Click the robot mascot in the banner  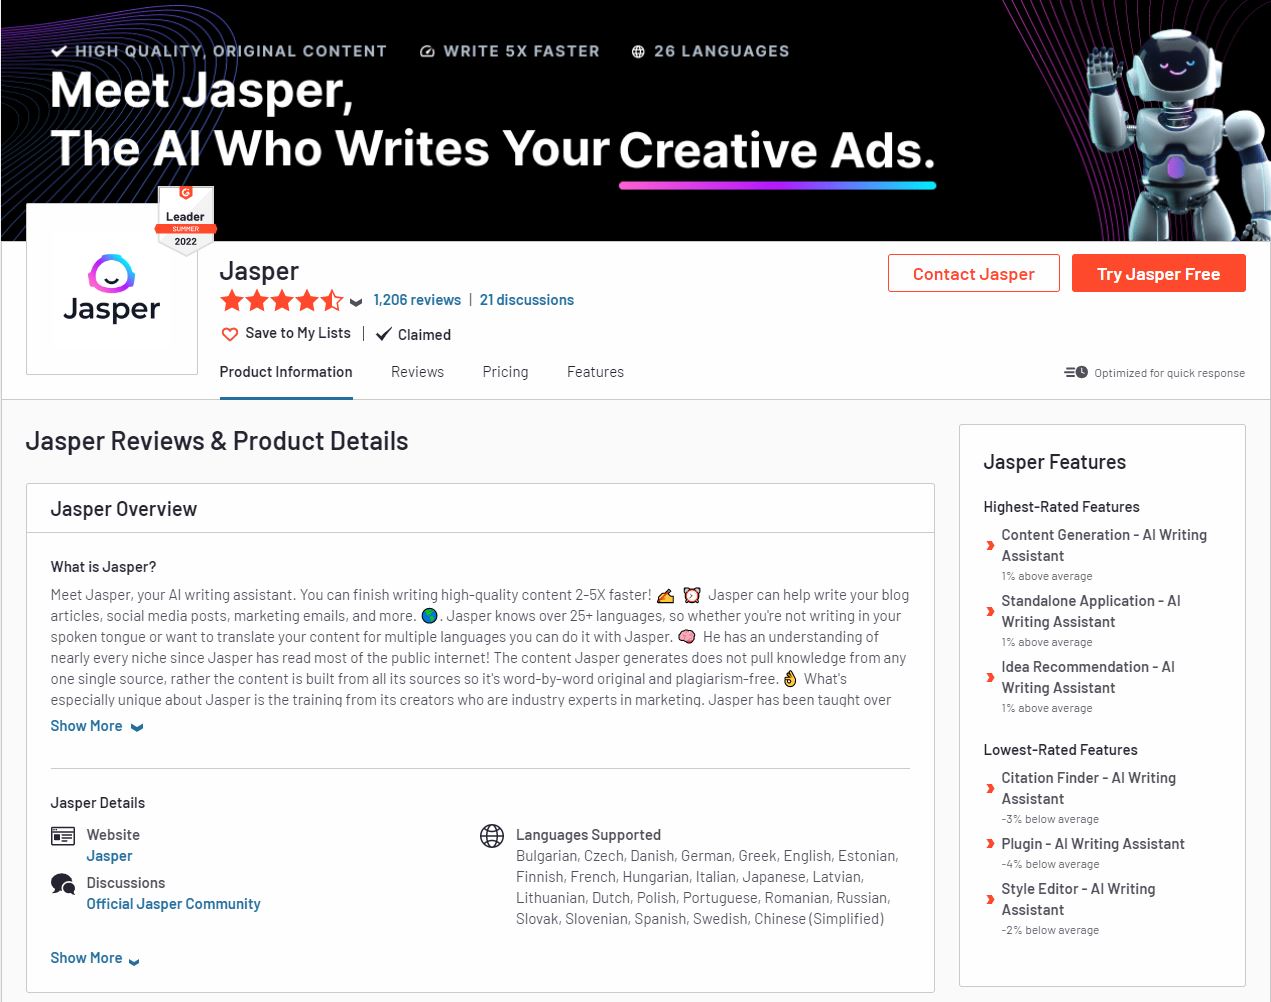[1180, 135]
